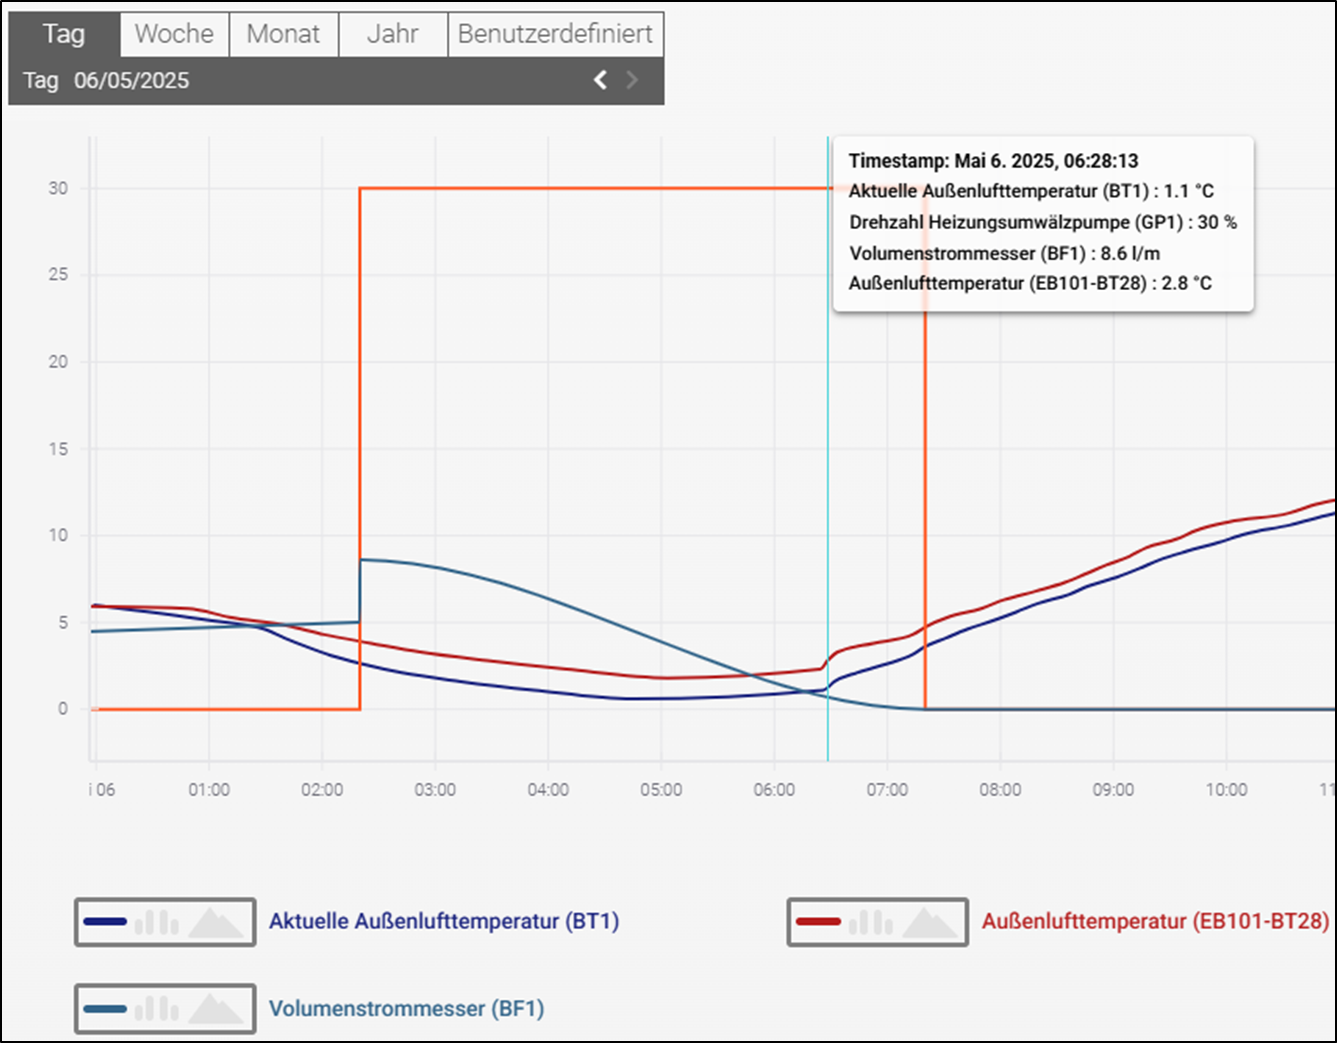1337x1043 pixels.
Task: Set area chart style for Aktuelle Außenlufttemperatur (BT1)
Action: pos(216,921)
